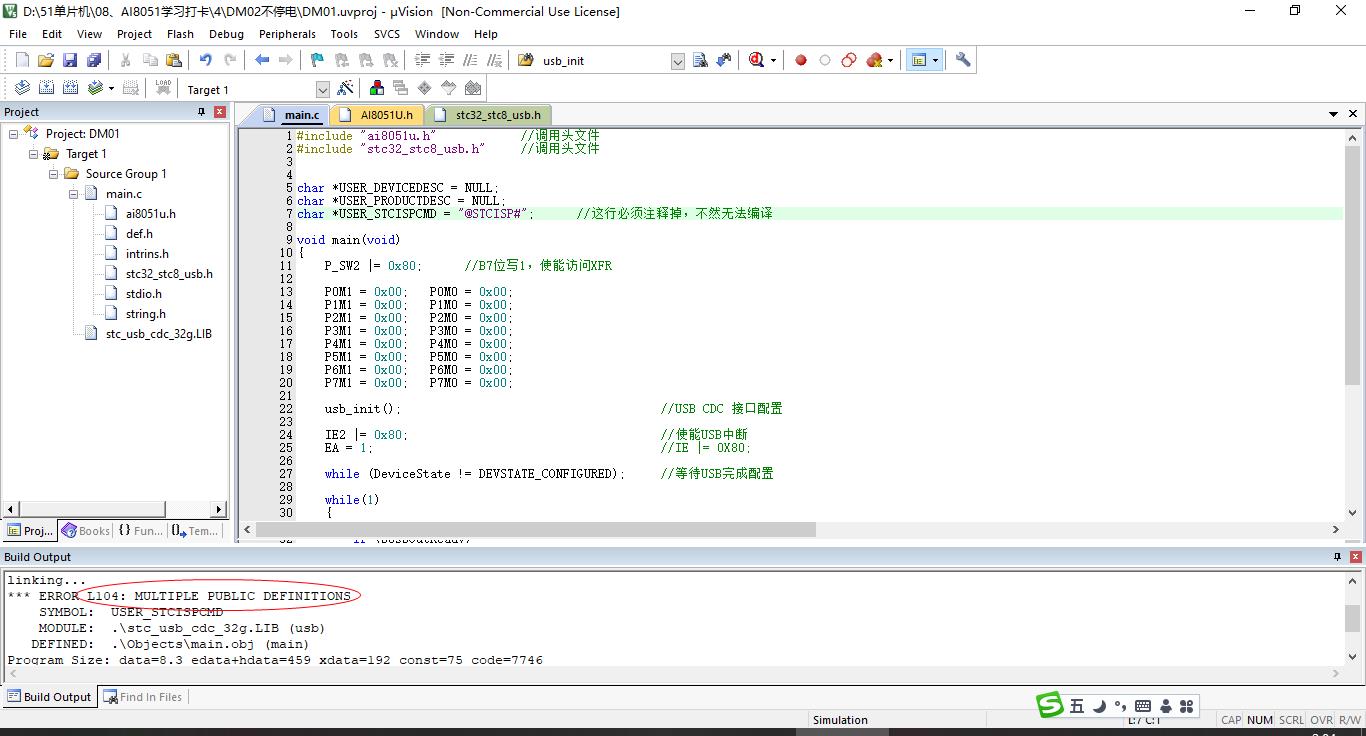This screenshot has width=1366, height=736.
Task: Click the Manage Project Items icon
Action: click(x=377, y=88)
